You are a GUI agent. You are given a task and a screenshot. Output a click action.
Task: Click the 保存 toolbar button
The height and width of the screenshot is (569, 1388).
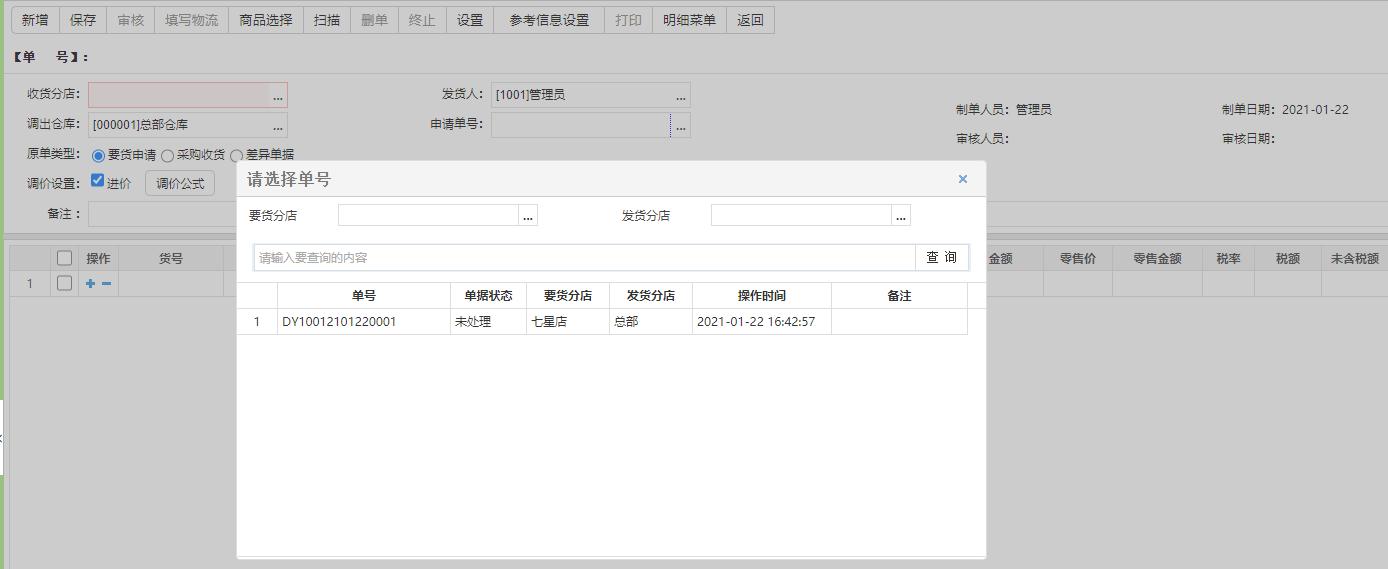(83, 20)
